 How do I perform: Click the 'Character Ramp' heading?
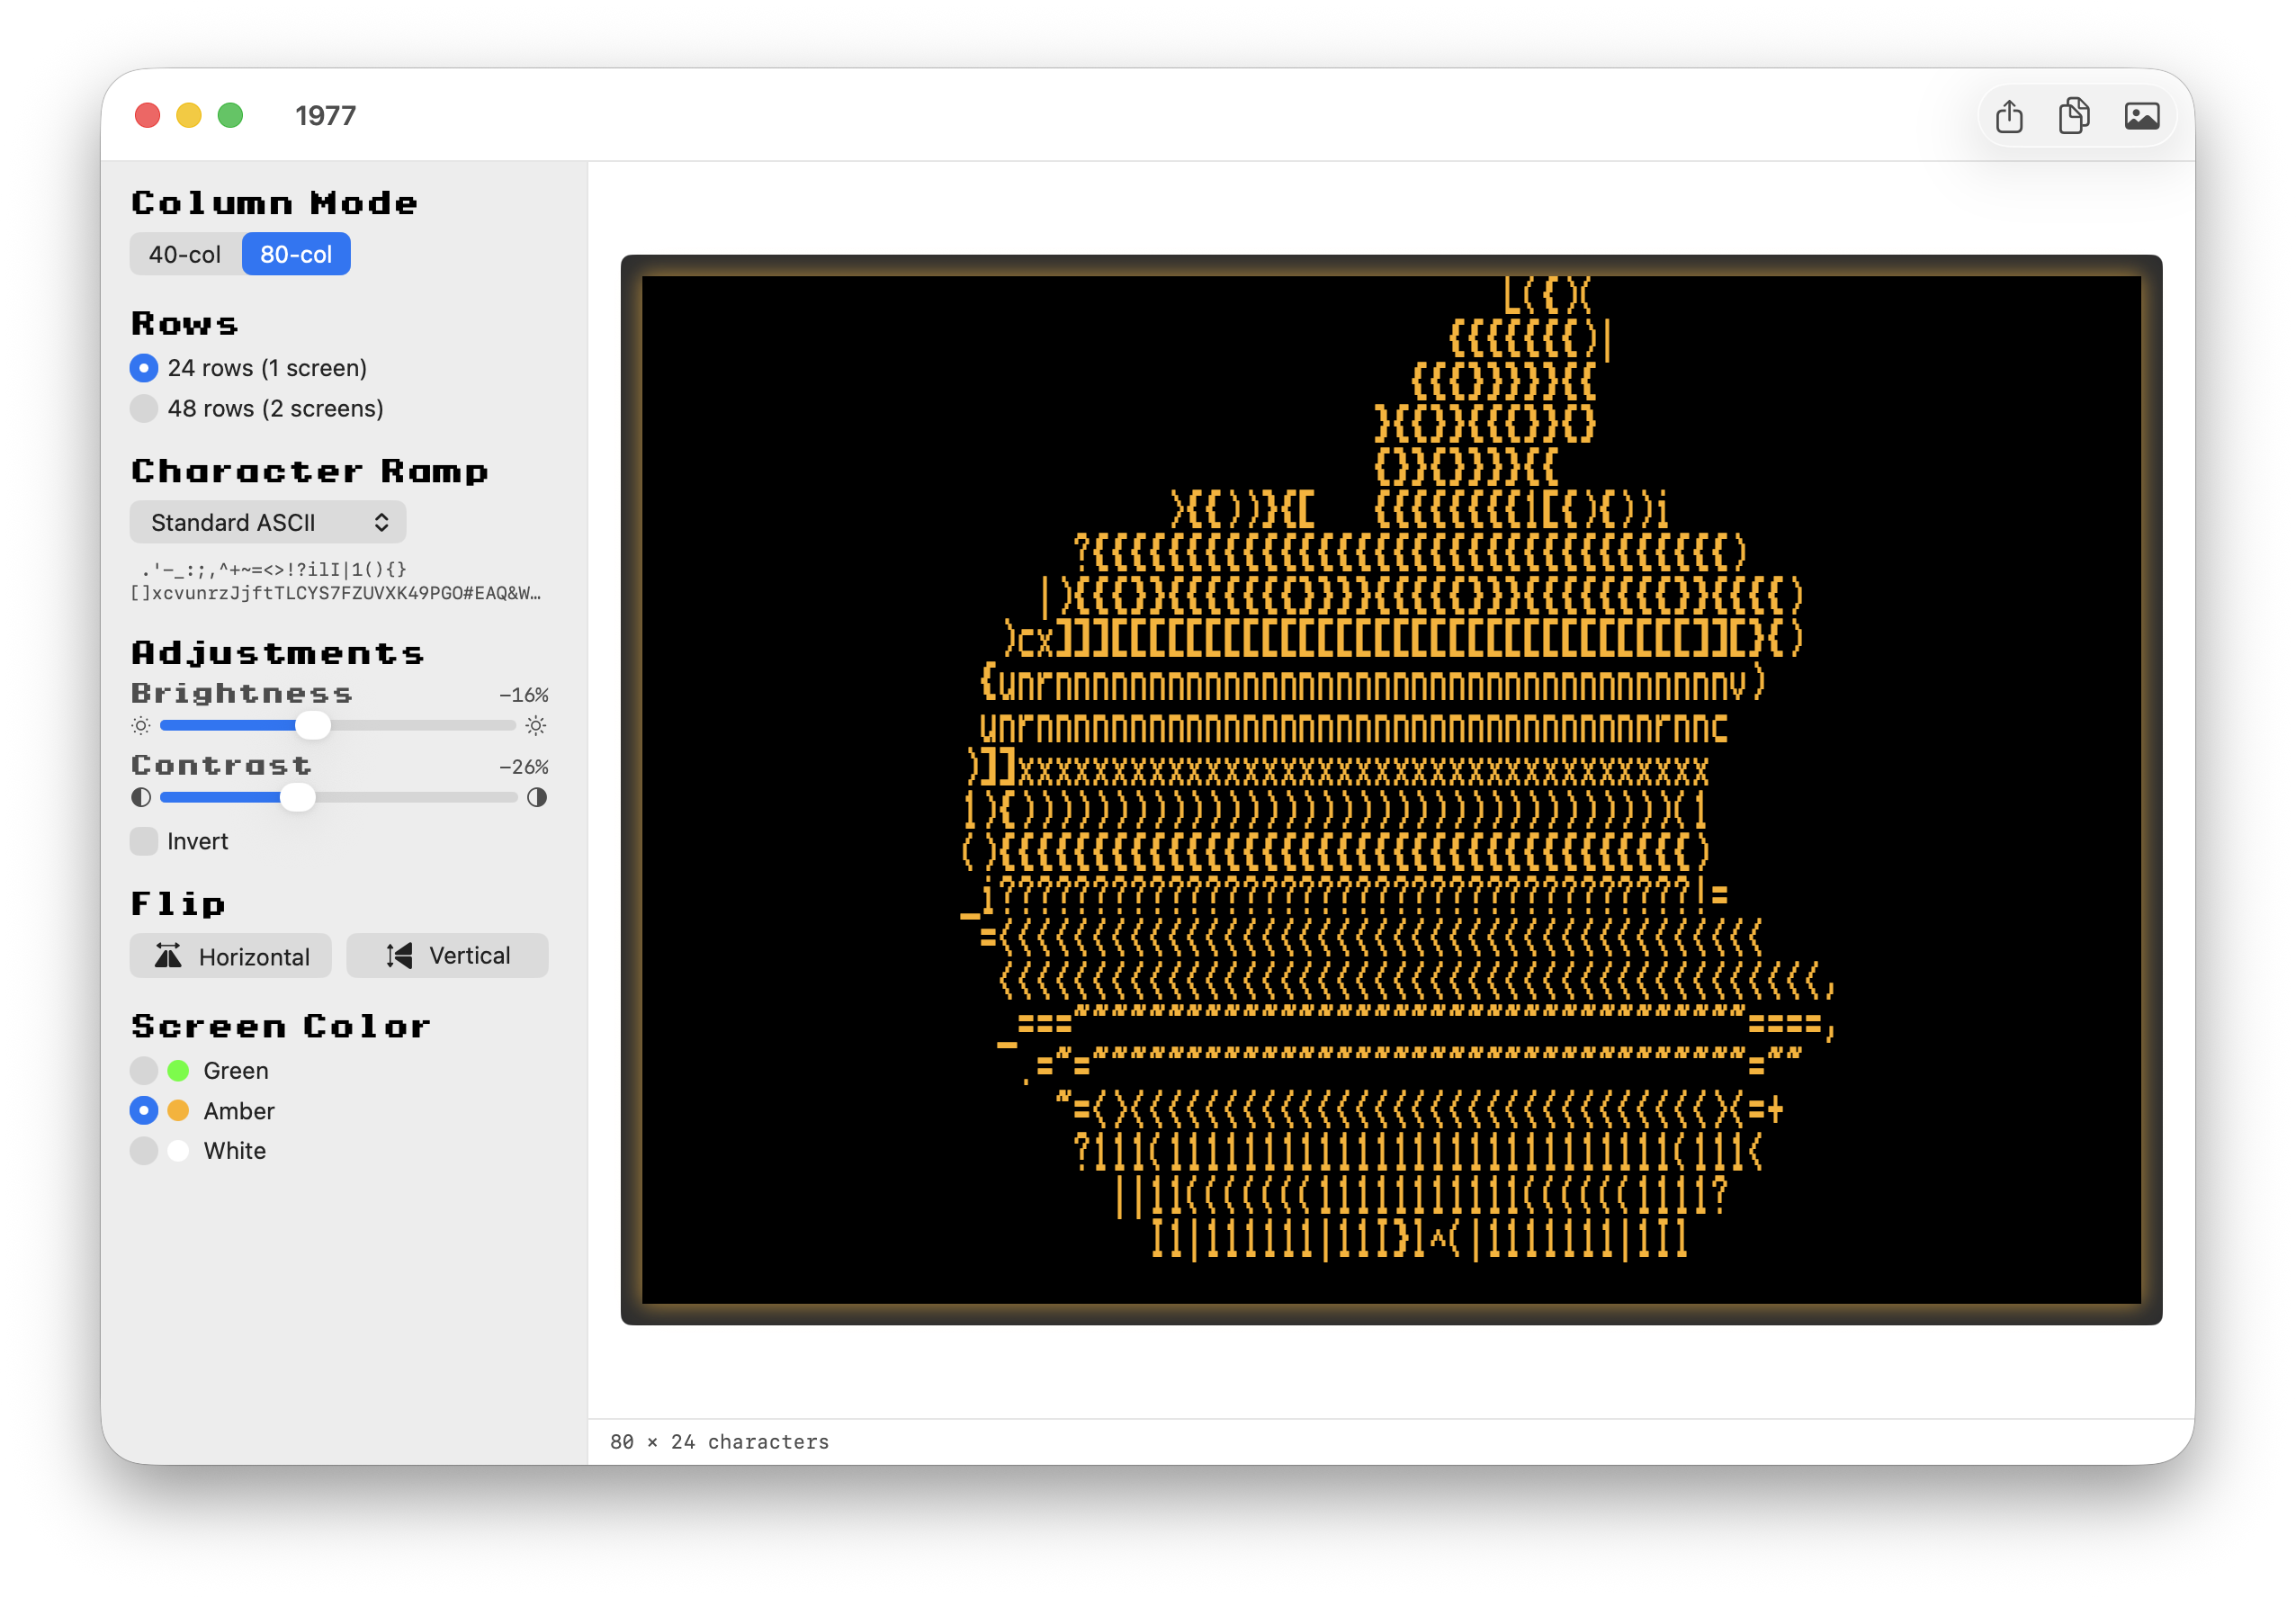pyautogui.click(x=310, y=471)
